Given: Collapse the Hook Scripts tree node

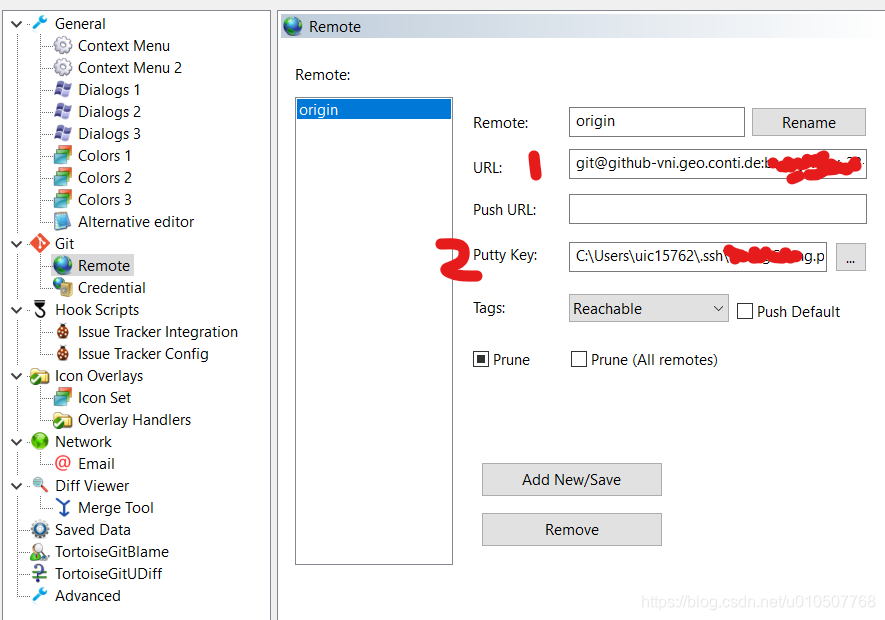Looking at the screenshot, I should click(x=16, y=310).
